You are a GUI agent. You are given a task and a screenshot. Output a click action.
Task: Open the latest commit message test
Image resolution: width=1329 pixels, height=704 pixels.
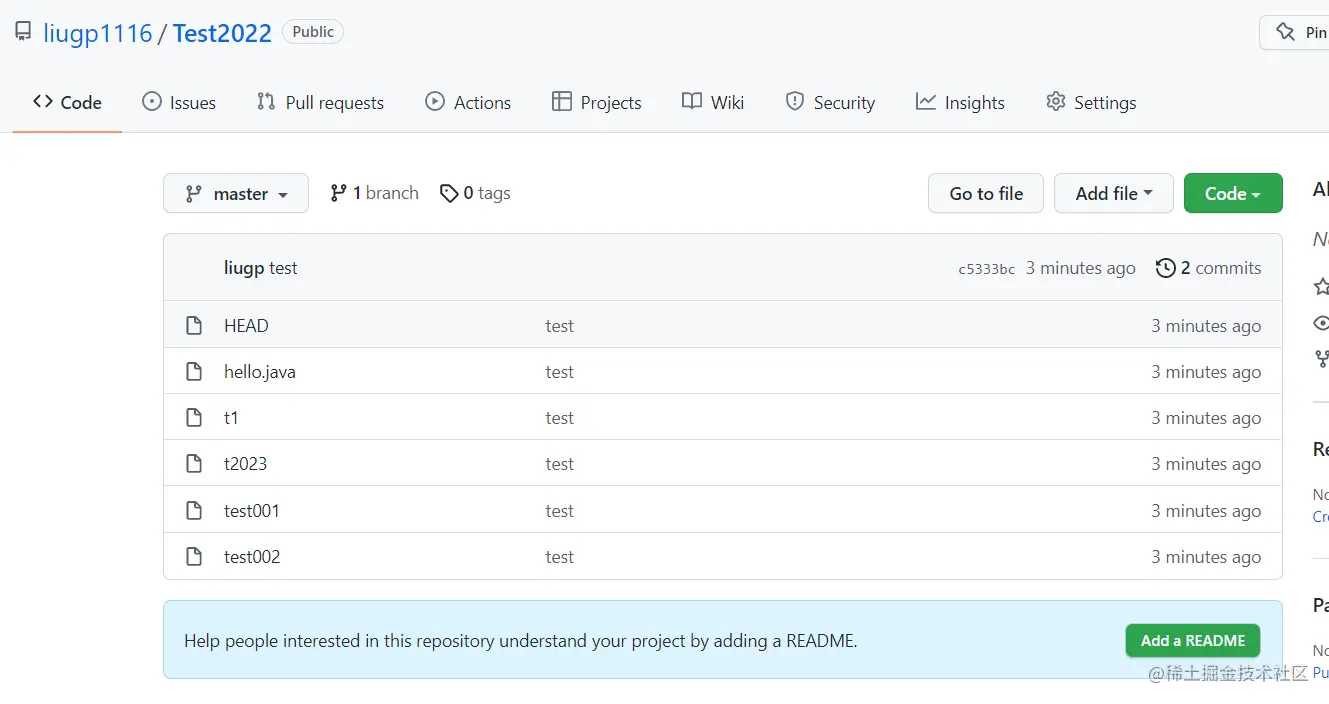tap(283, 268)
